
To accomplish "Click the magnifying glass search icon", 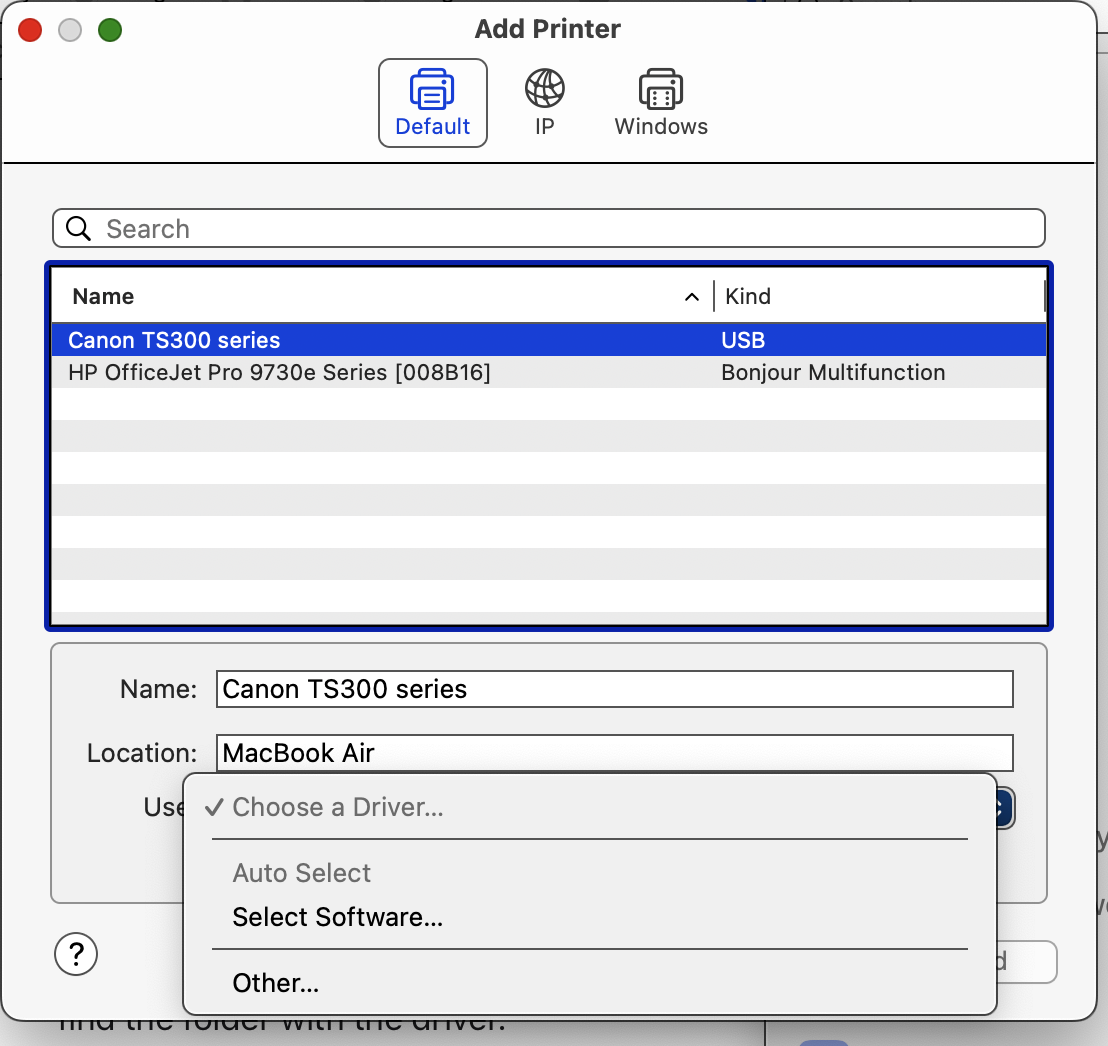I will 78,228.
